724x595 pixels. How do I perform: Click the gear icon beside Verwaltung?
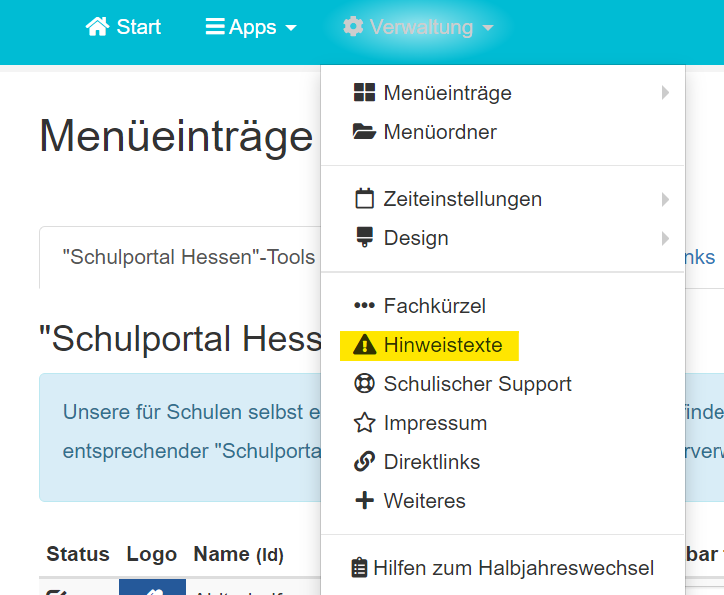click(x=353, y=27)
